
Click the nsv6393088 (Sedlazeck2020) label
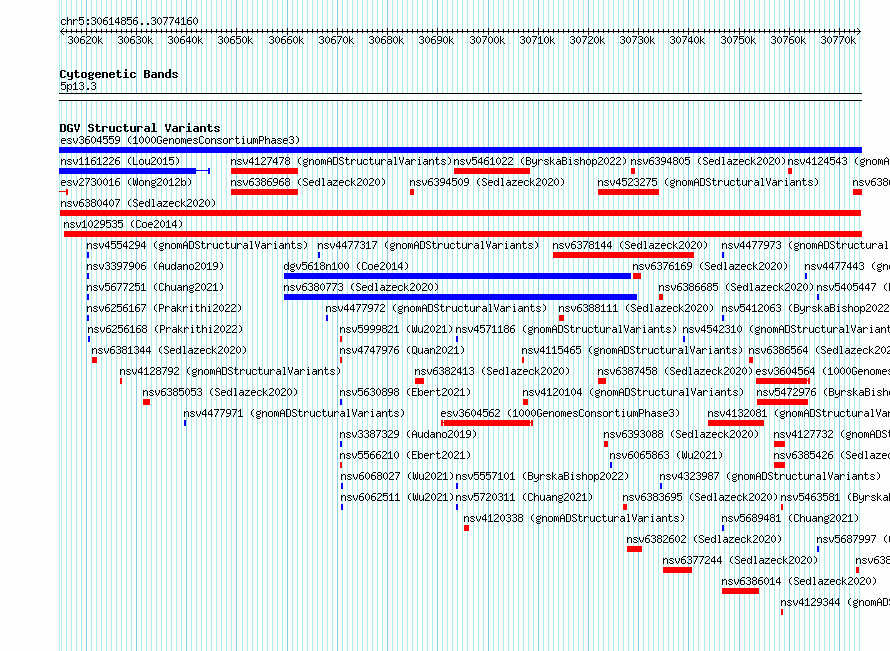(681, 434)
